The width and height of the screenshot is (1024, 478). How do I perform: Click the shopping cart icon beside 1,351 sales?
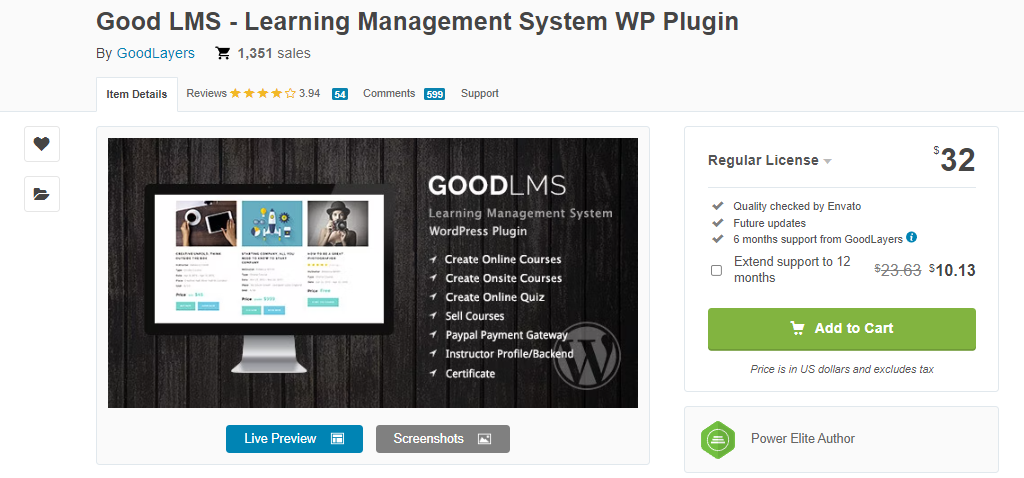(x=223, y=54)
